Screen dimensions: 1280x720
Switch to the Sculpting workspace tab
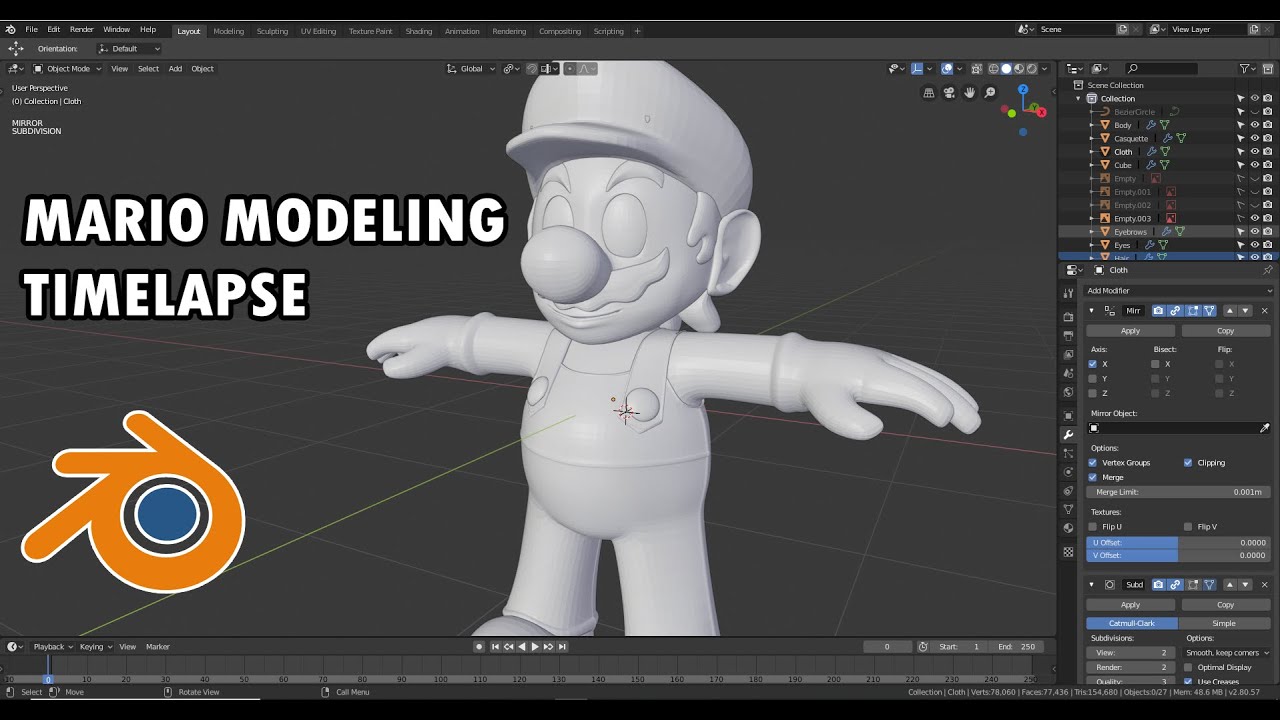click(272, 31)
